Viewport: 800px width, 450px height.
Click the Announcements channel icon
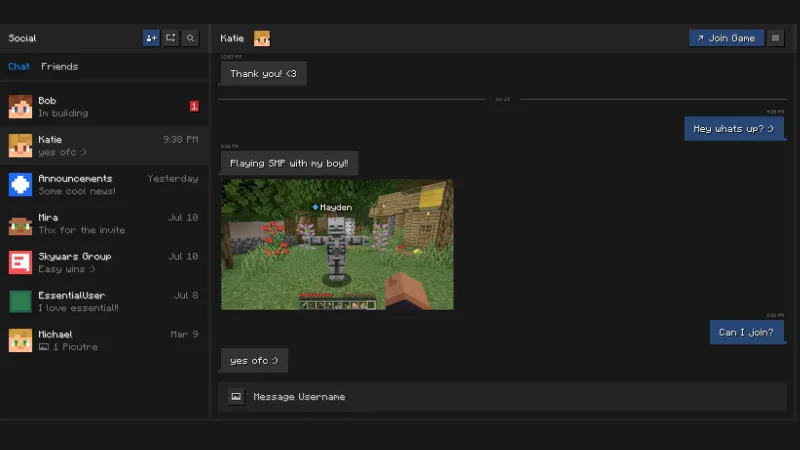click(20, 184)
